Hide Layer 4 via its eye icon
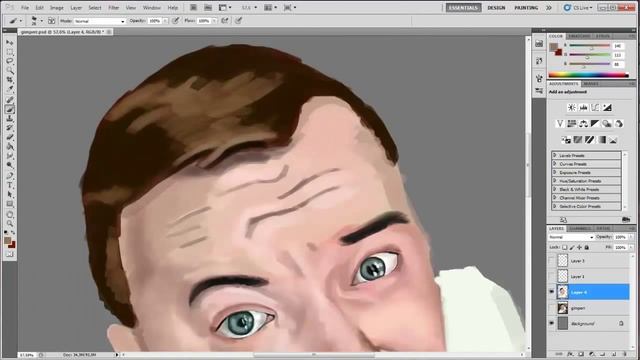This screenshot has width=640, height=360. (x=552, y=292)
